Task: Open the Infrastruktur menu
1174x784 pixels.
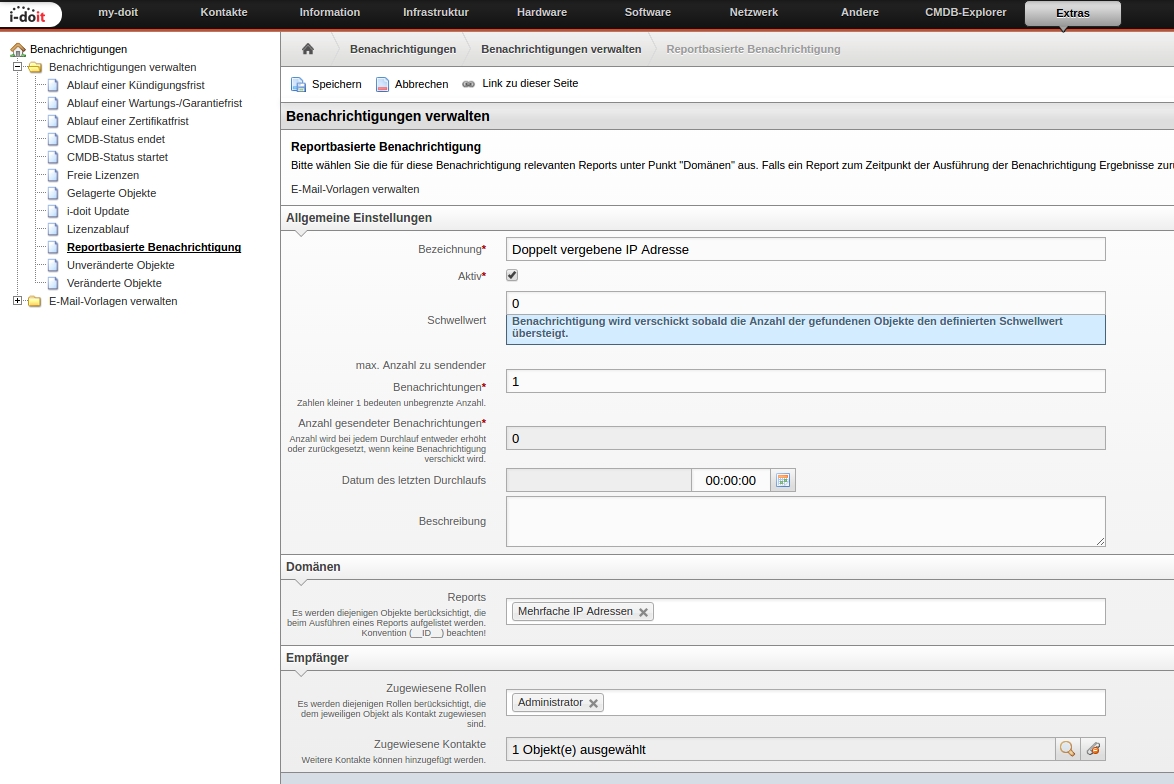Action: pyautogui.click(x=436, y=12)
